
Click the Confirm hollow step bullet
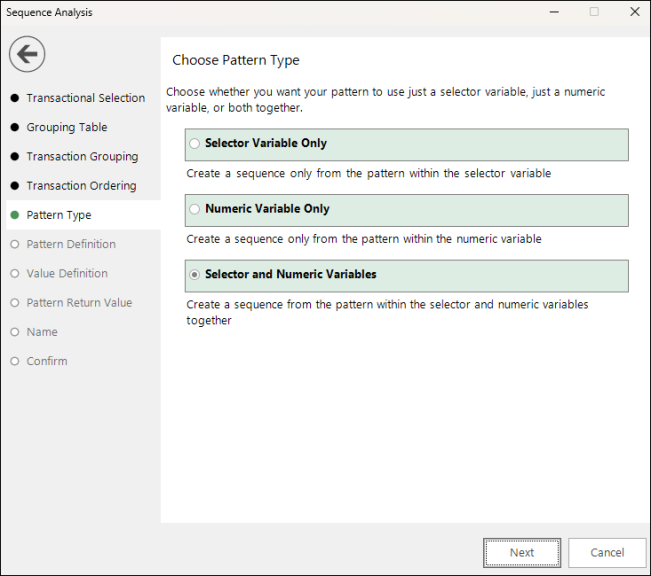15,361
